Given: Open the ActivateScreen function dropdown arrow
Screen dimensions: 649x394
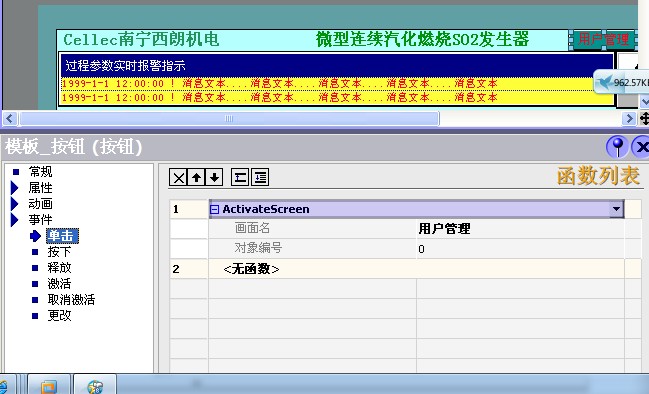Looking at the screenshot, I should (x=616, y=209).
